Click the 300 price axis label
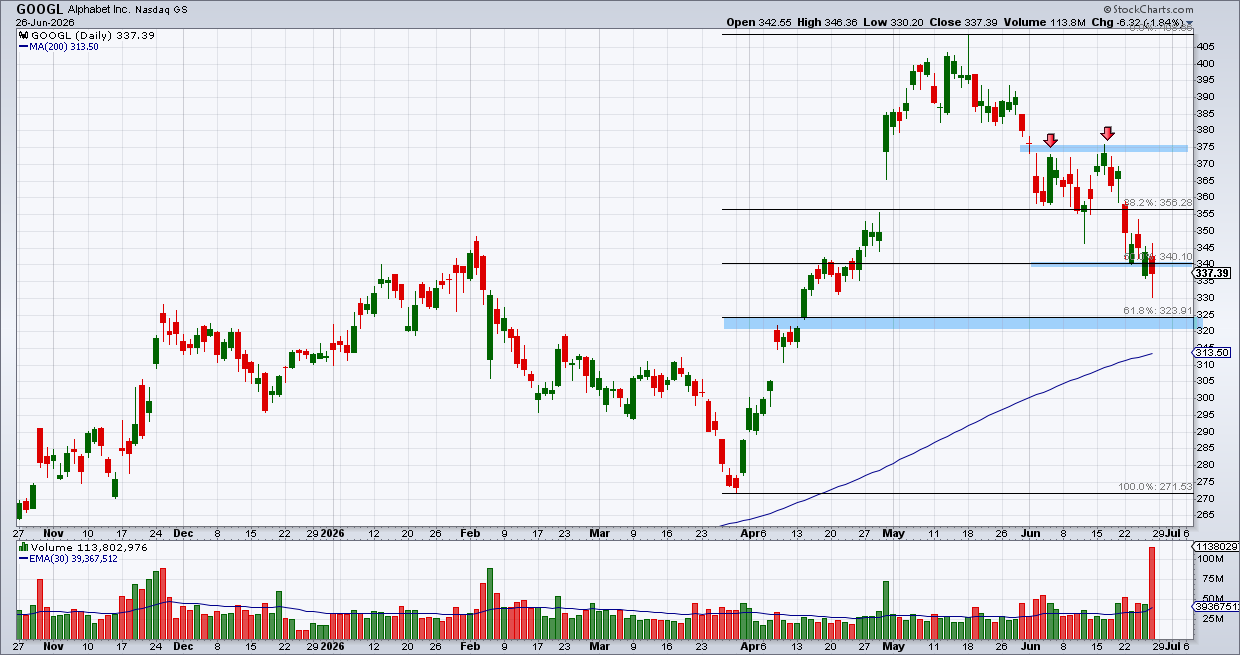Screen dimensions: 1240x655 coord(1207,398)
